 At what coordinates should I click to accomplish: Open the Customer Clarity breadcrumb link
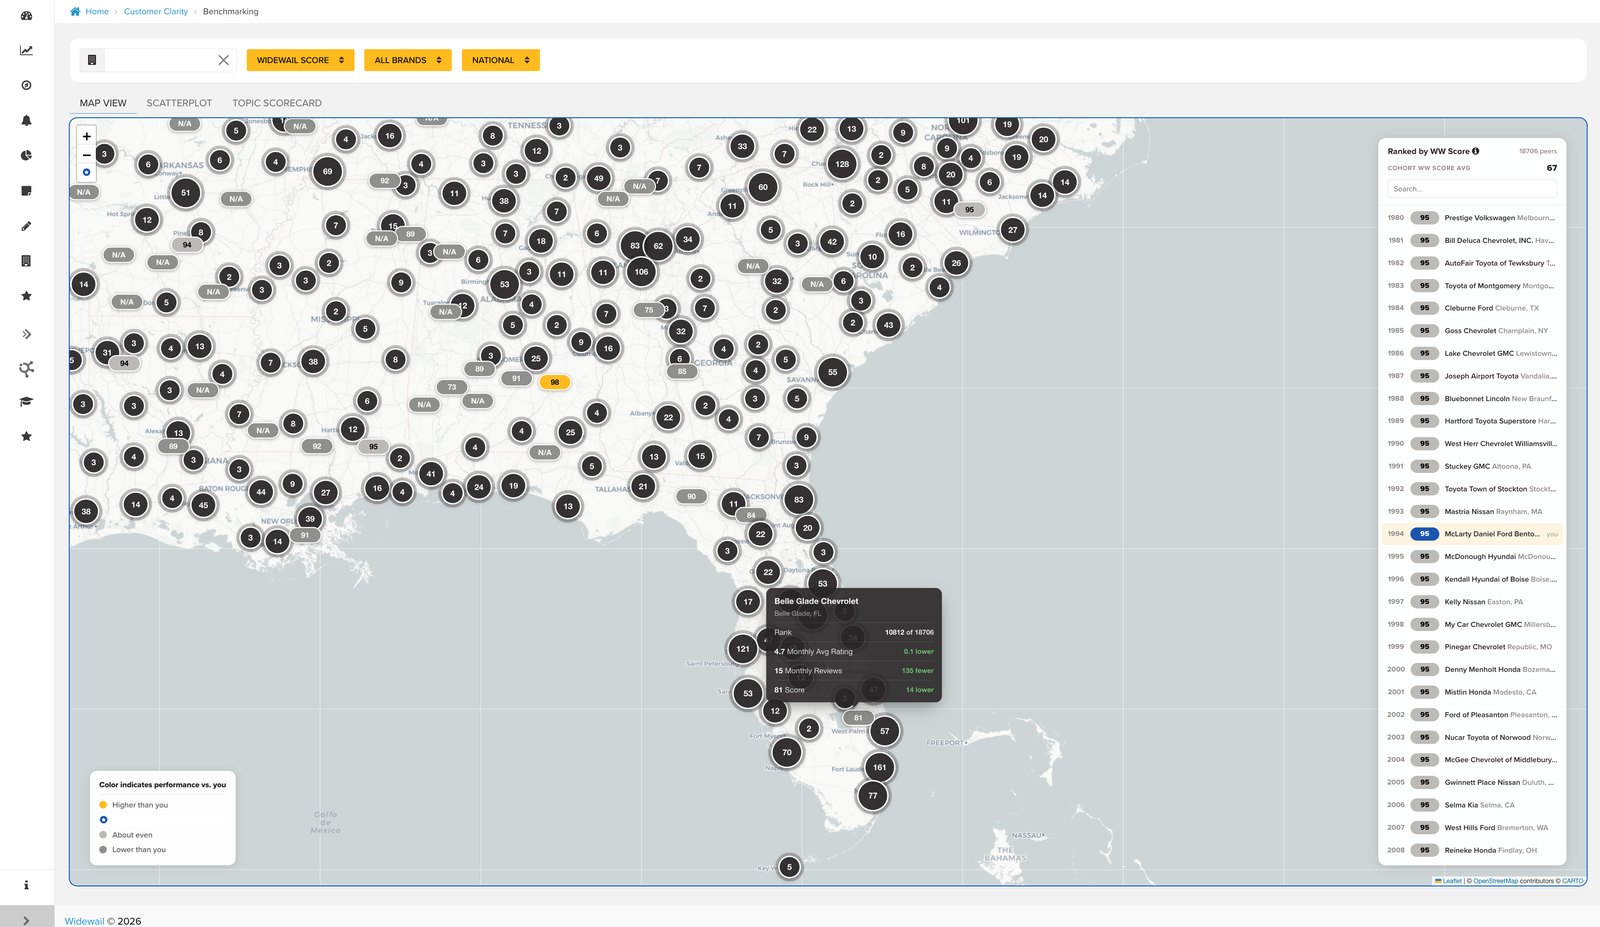click(x=156, y=11)
